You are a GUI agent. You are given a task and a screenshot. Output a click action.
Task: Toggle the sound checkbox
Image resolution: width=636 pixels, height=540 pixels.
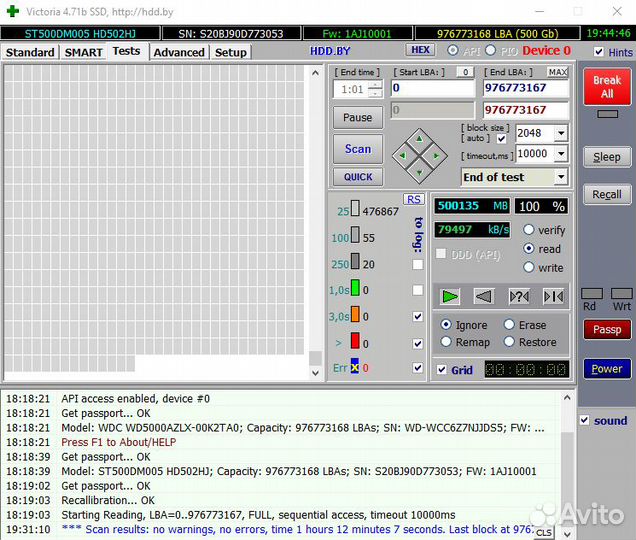click(585, 421)
